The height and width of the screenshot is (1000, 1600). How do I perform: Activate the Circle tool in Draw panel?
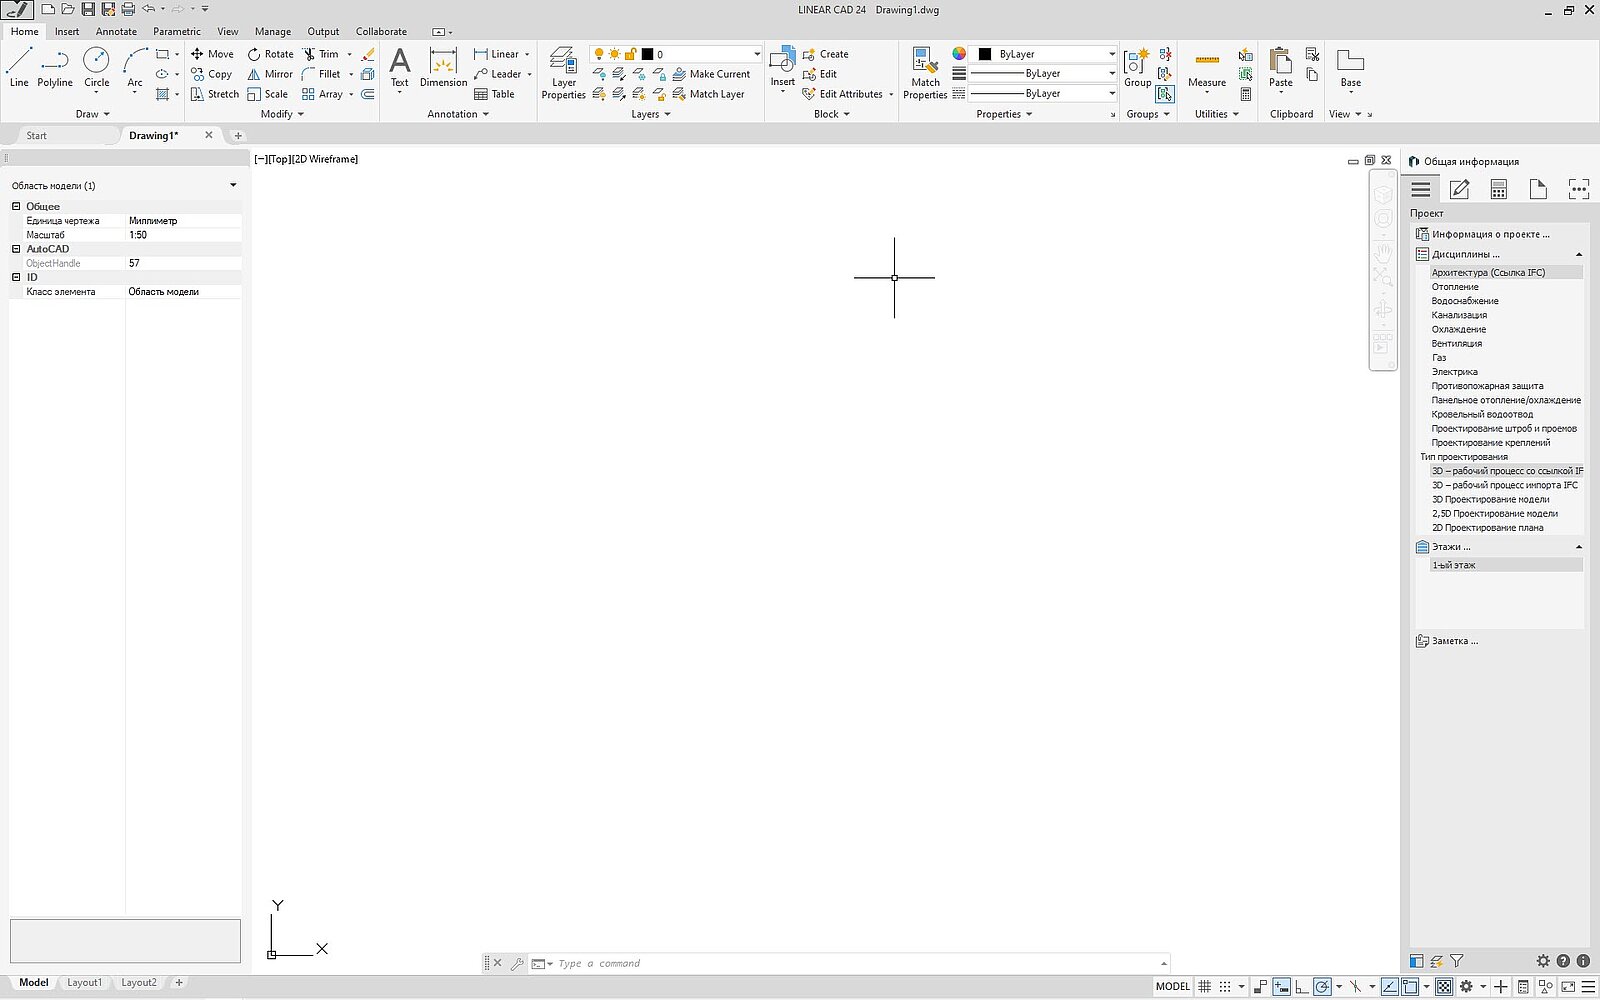point(96,67)
